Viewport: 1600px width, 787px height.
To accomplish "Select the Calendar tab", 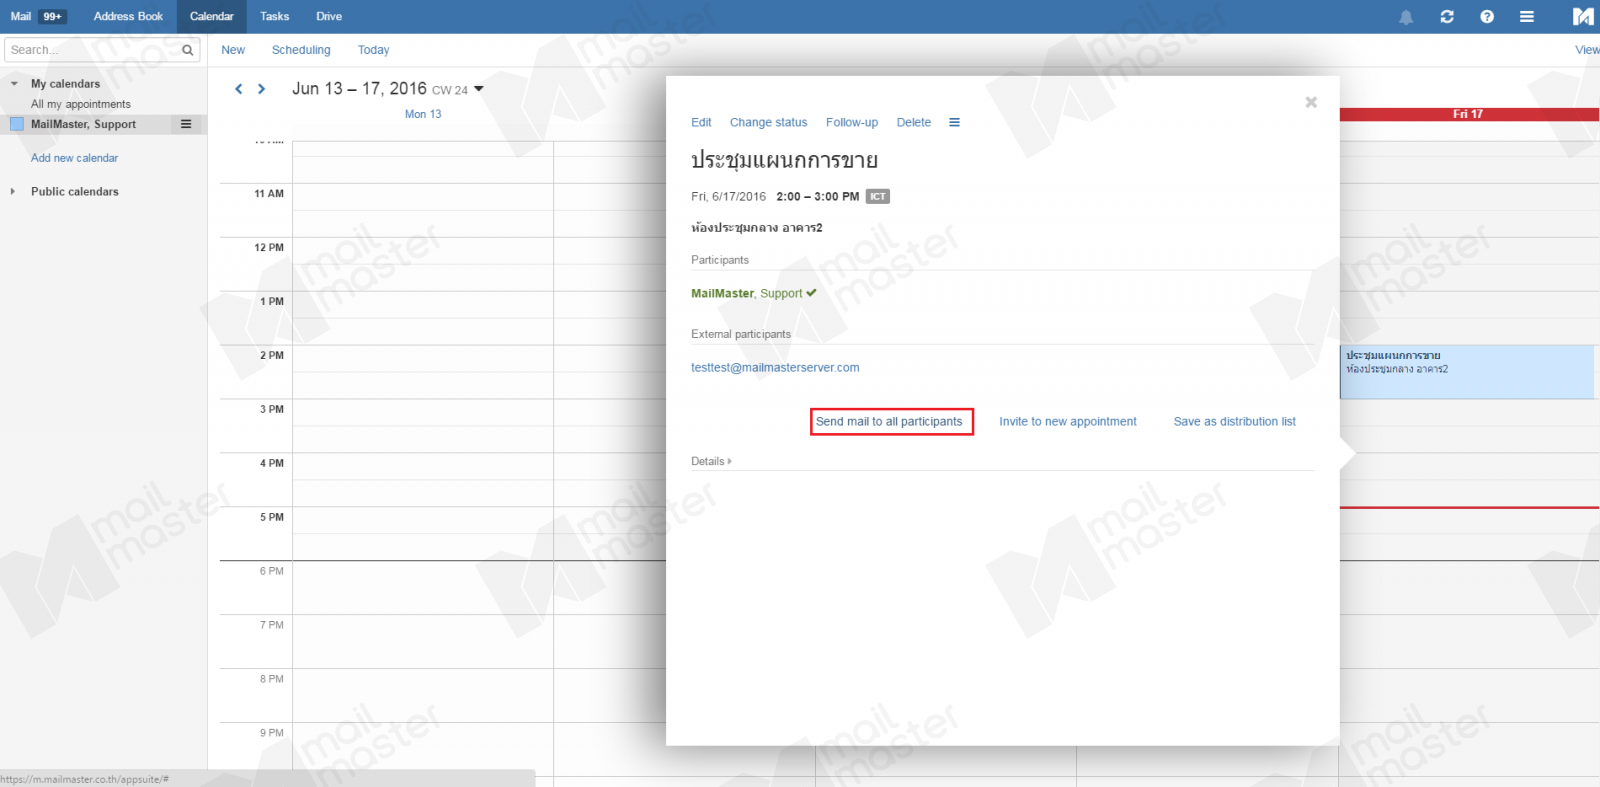I will [212, 17].
